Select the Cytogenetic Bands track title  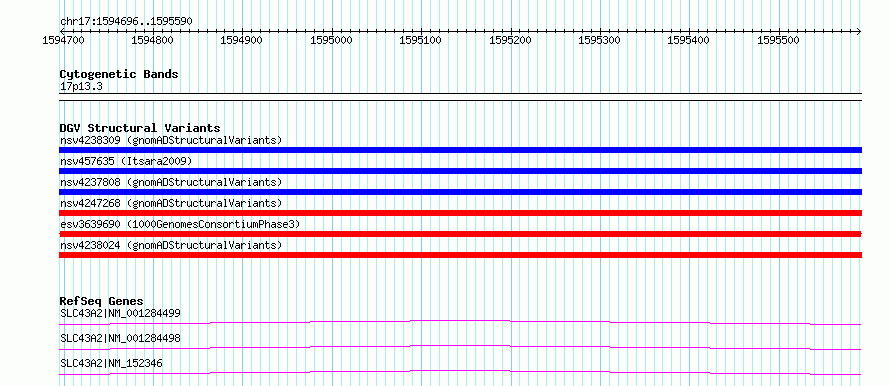pyautogui.click(x=119, y=74)
